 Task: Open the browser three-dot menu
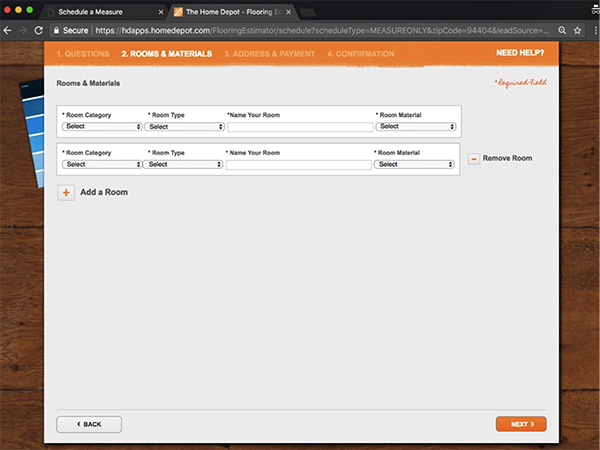pos(596,31)
